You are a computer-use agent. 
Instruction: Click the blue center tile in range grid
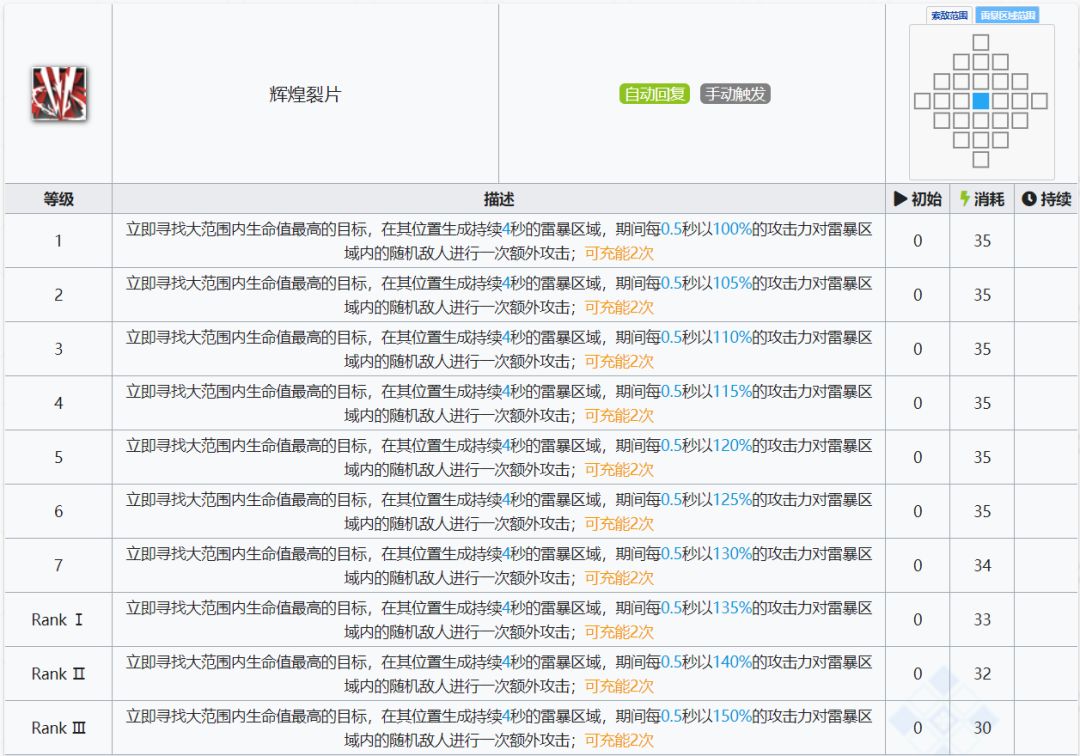980,101
